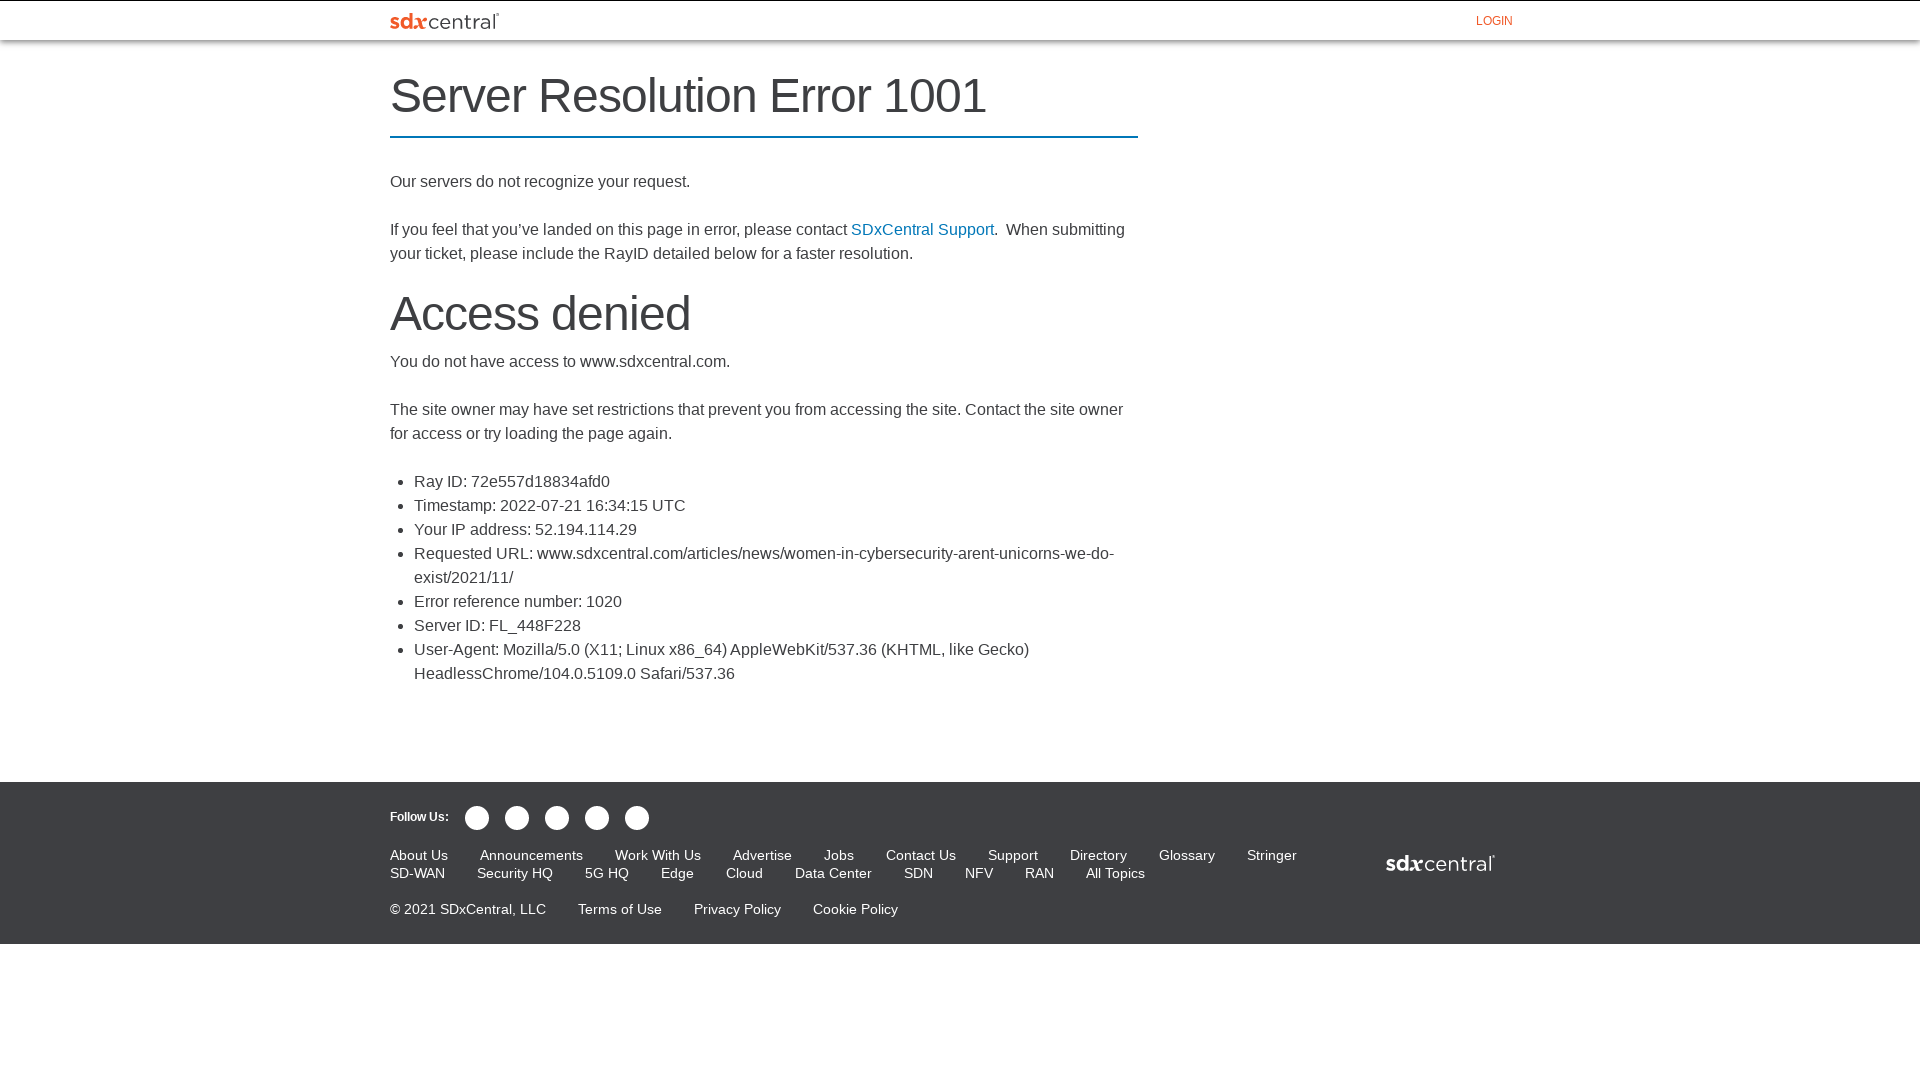The image size is (1920, 1080).
Task: Open the Cookie Policy link
Action: 855,910
